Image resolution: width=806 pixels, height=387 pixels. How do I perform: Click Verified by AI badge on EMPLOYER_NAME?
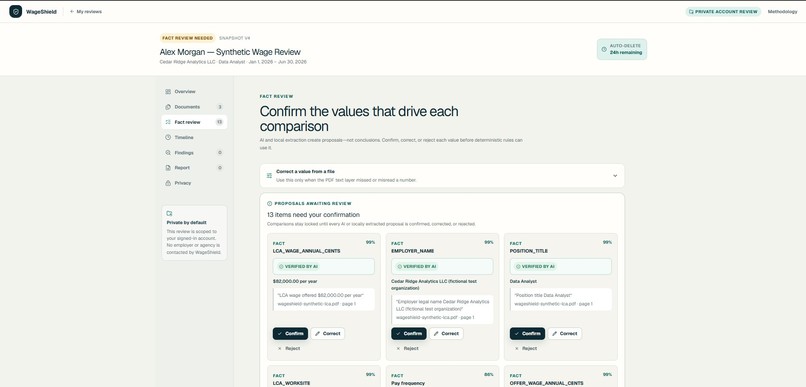pyautogui.click(x=416, y=267)
